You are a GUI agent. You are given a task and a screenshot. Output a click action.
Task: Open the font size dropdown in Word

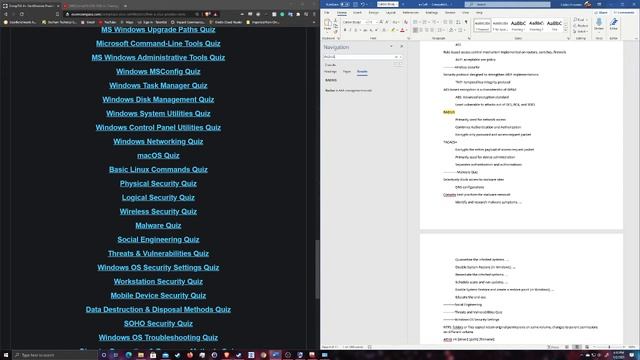click(376, 22)
